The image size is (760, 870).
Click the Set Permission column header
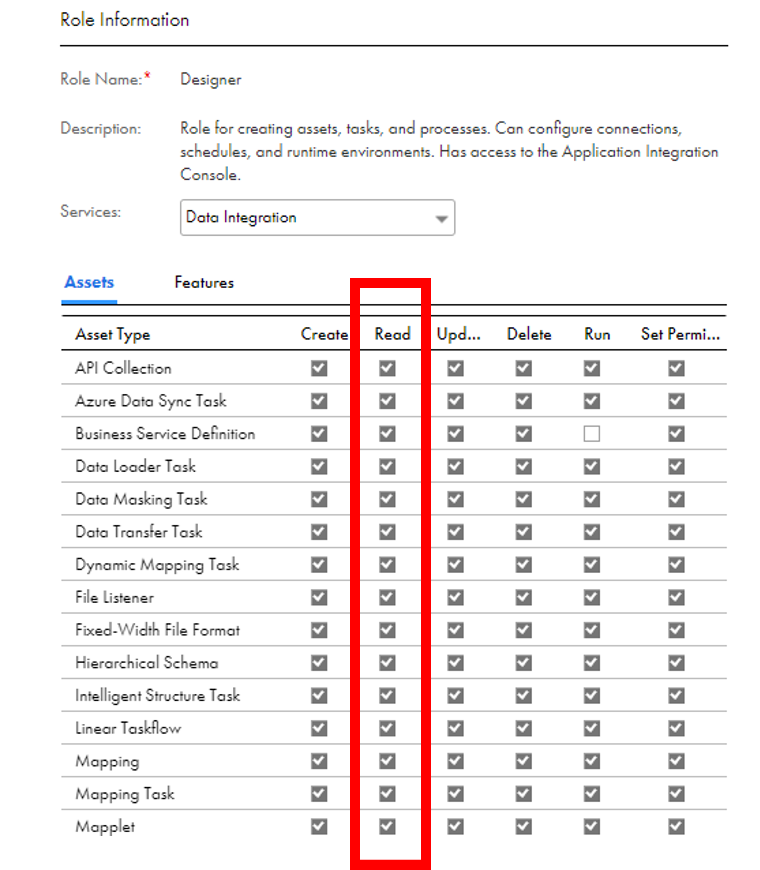tap(679, 335)
